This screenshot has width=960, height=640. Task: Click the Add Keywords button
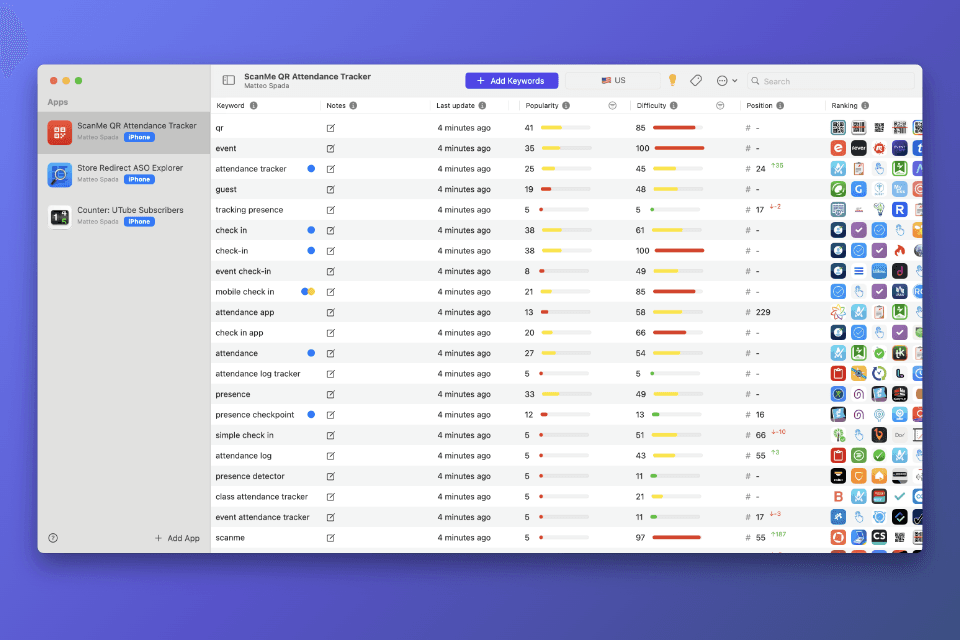click(x=511, y=80)
